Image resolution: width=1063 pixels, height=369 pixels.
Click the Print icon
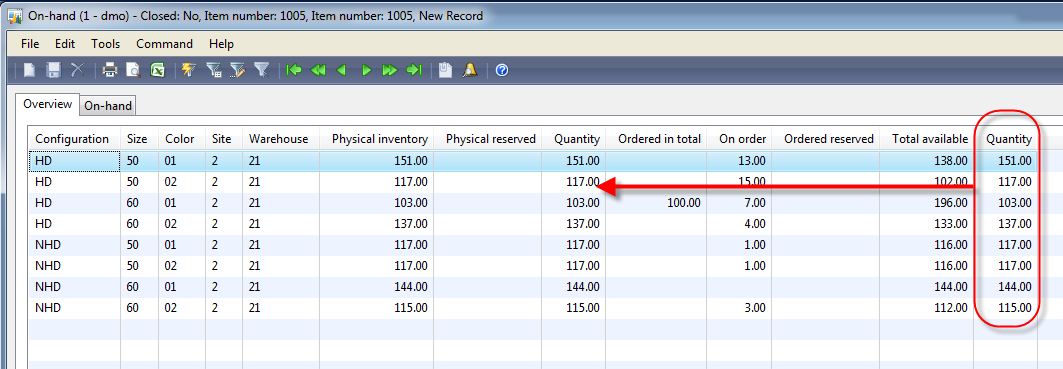click(110, 70)
